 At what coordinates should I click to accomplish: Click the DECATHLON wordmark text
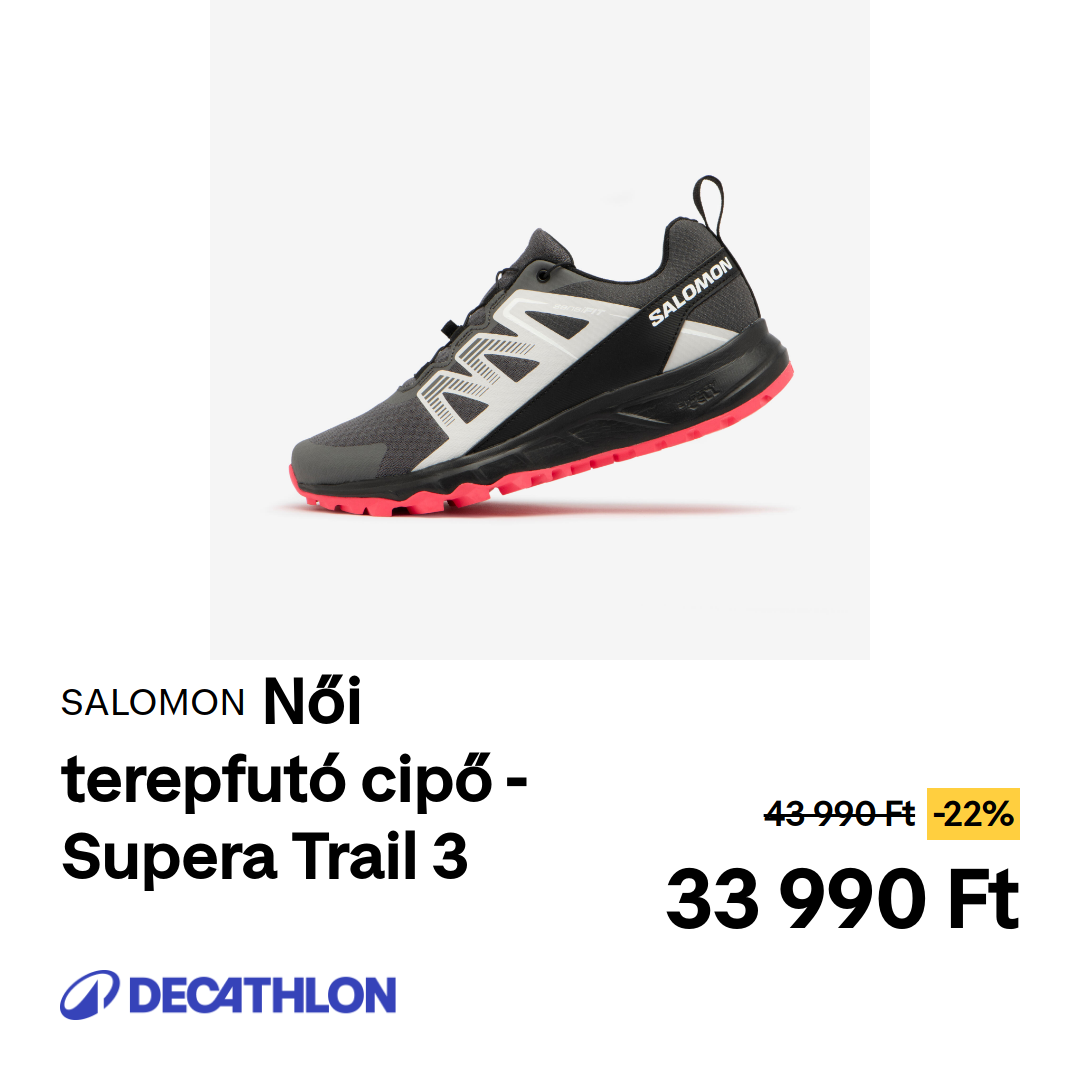[x=262, y=995]
